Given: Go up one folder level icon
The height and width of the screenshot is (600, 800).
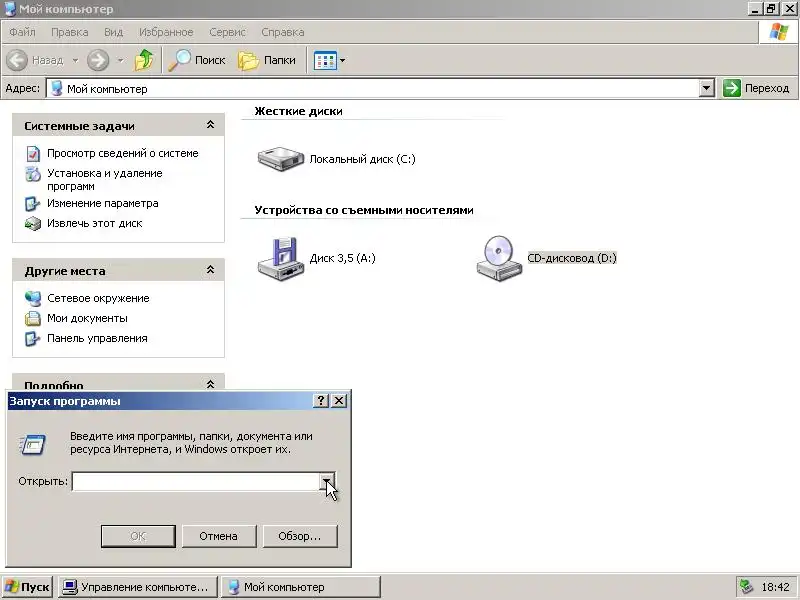Looking at the screenshot, I should pos(144,60).
